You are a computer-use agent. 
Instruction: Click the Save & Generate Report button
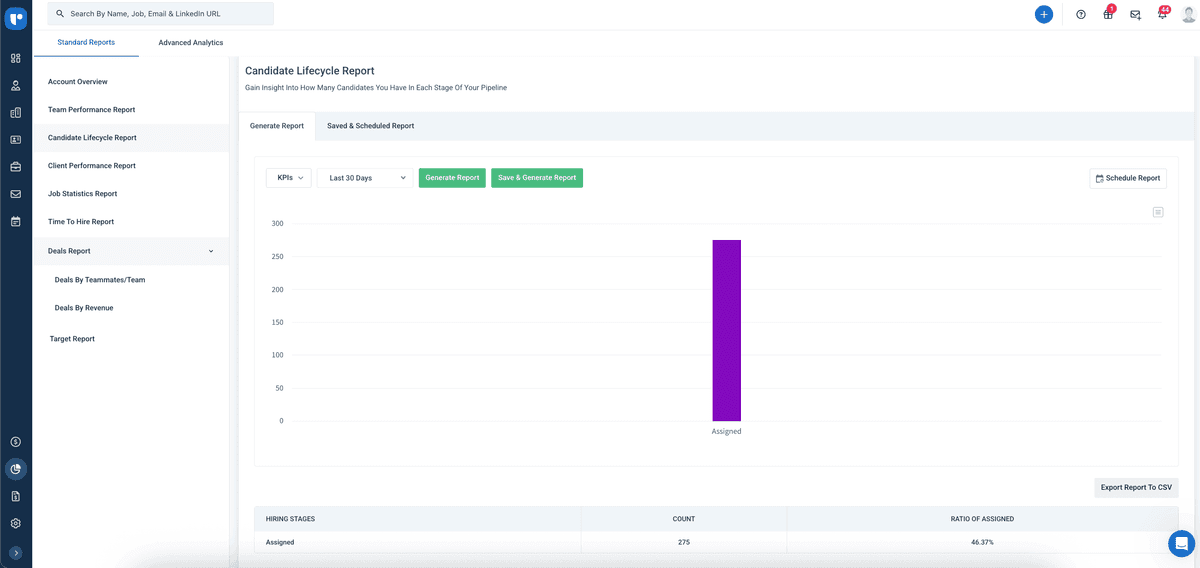point(537,178)
